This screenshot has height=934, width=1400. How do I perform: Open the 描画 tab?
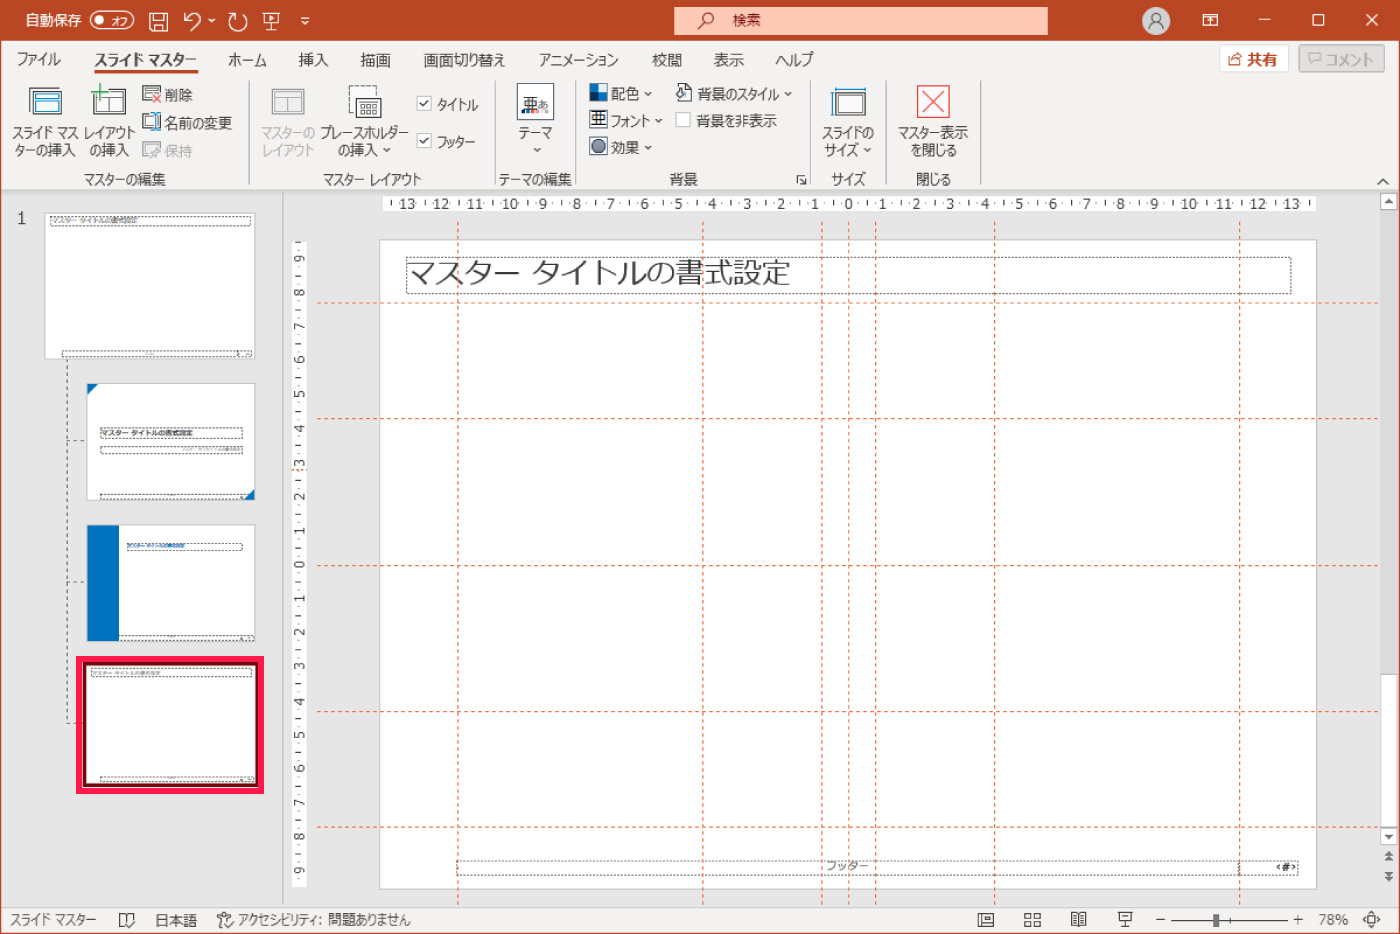[x=375, y=60]
